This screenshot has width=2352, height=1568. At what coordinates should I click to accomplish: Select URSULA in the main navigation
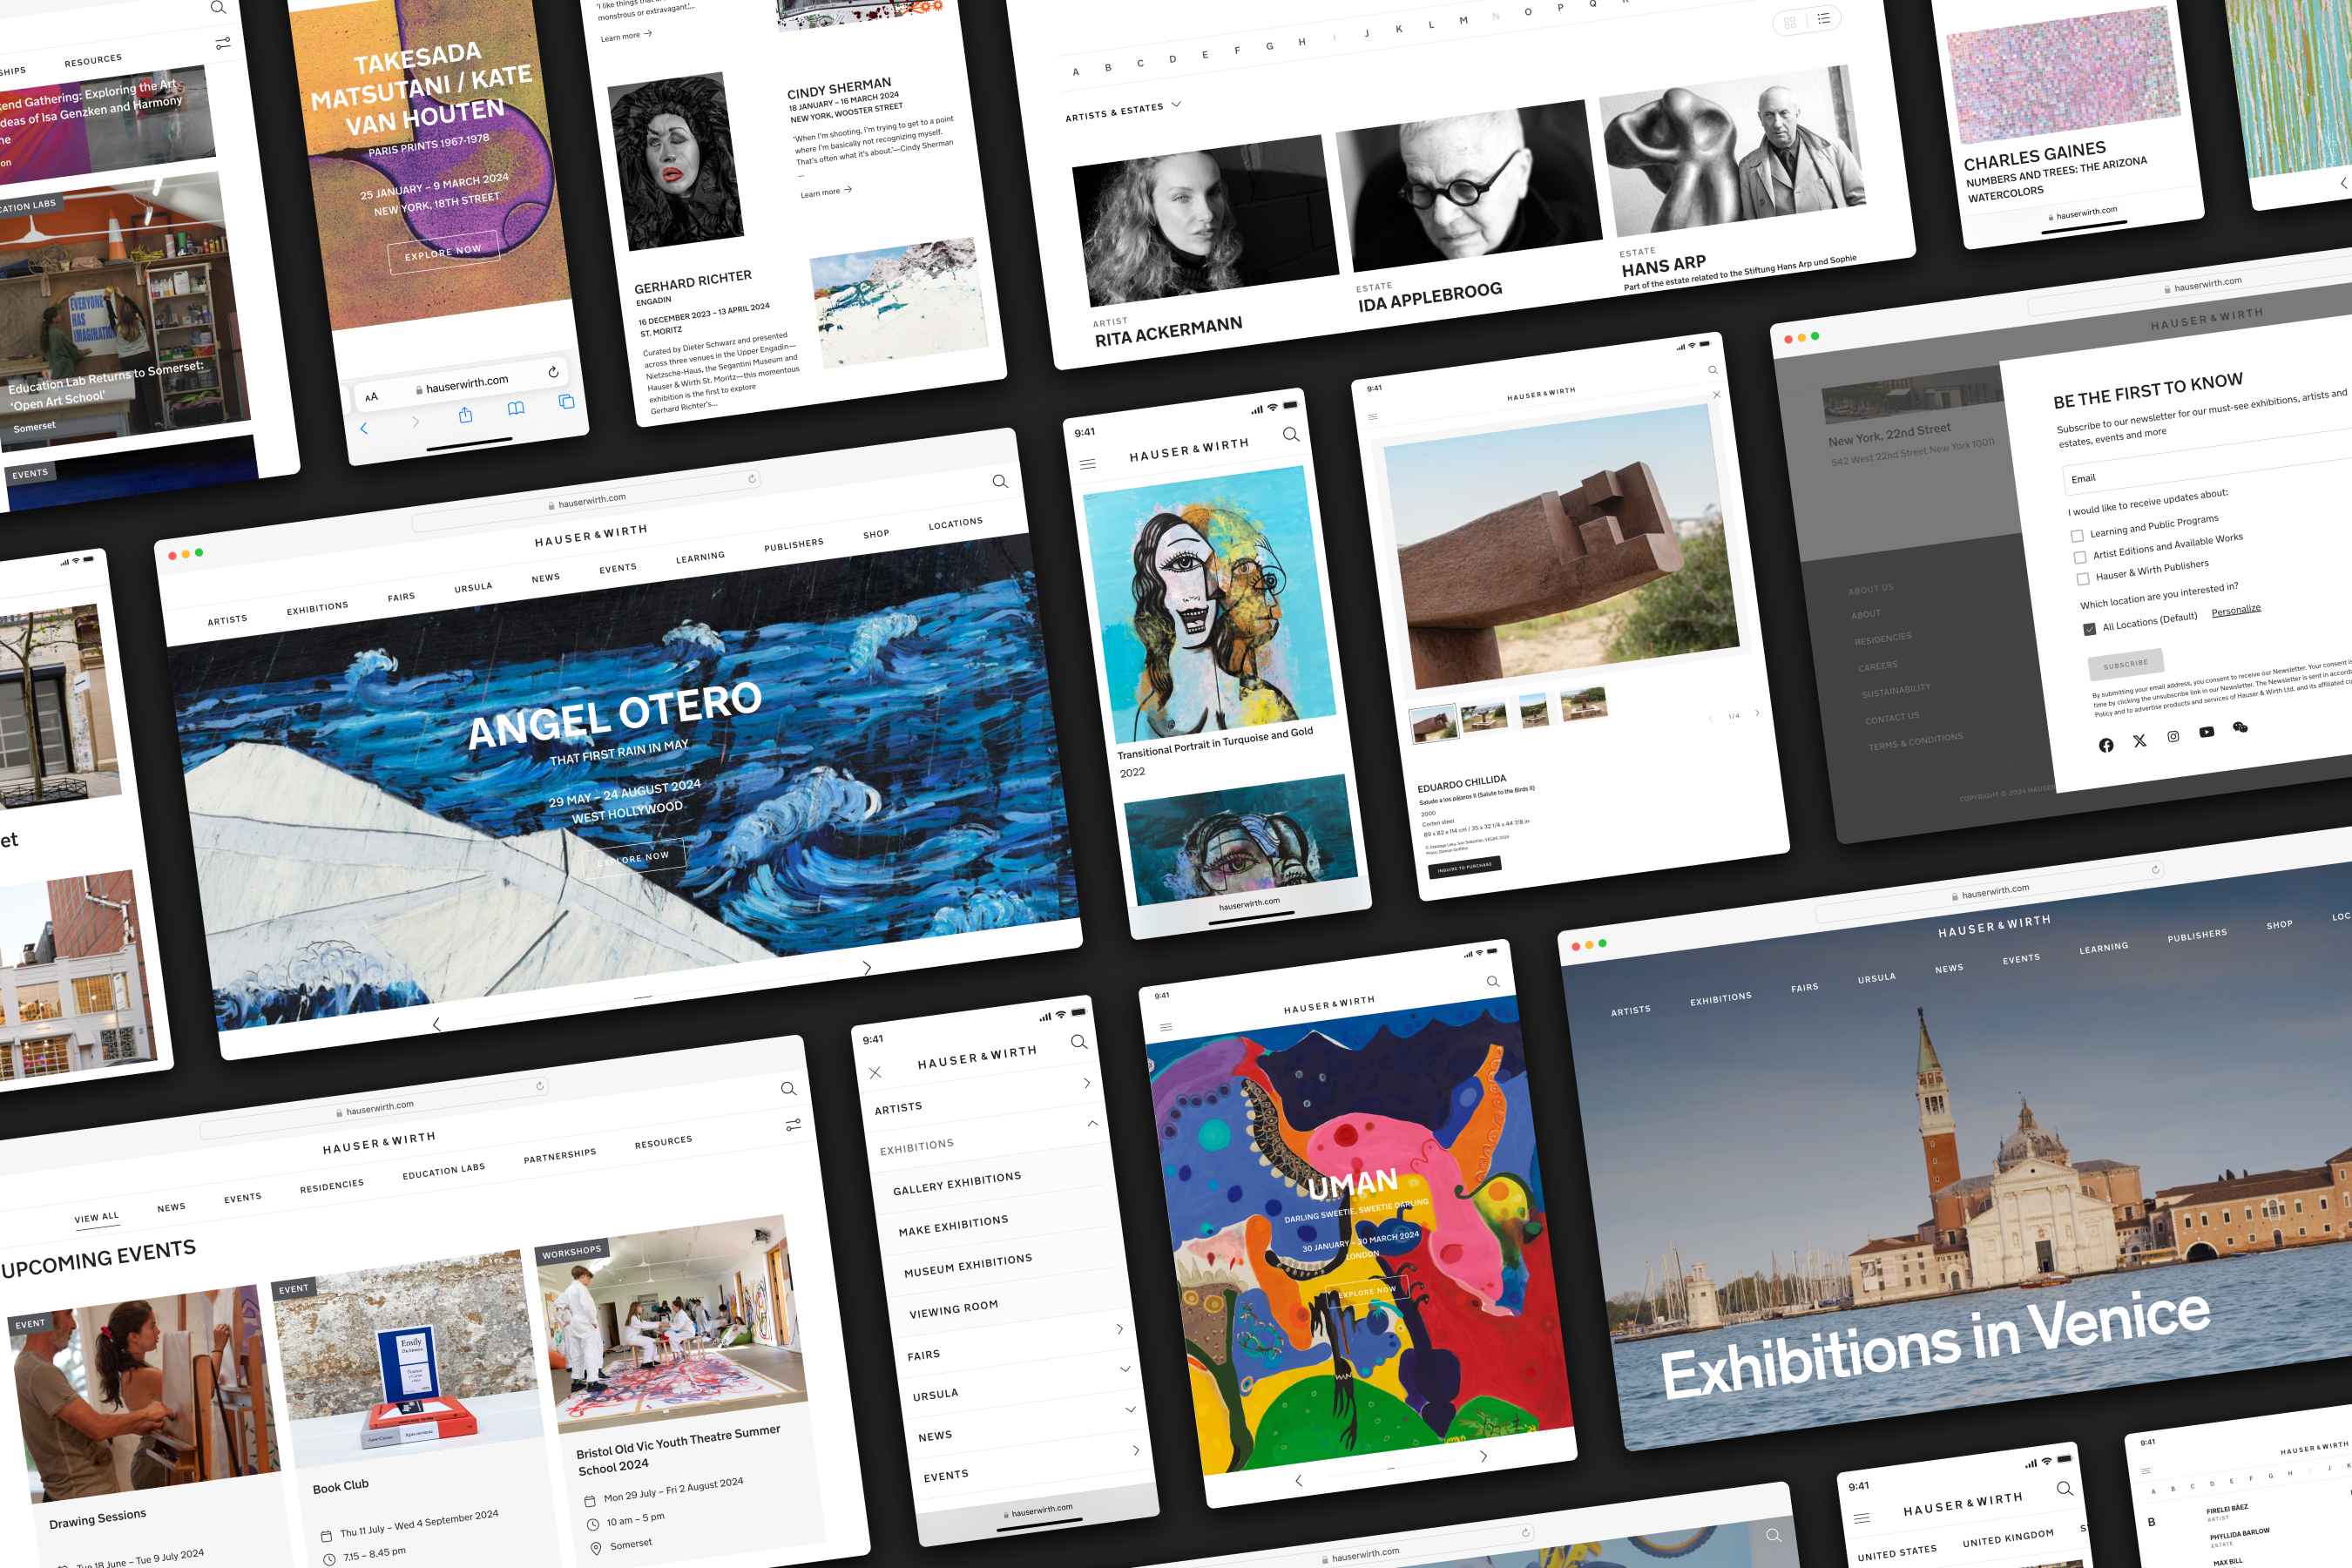[475, 586]
